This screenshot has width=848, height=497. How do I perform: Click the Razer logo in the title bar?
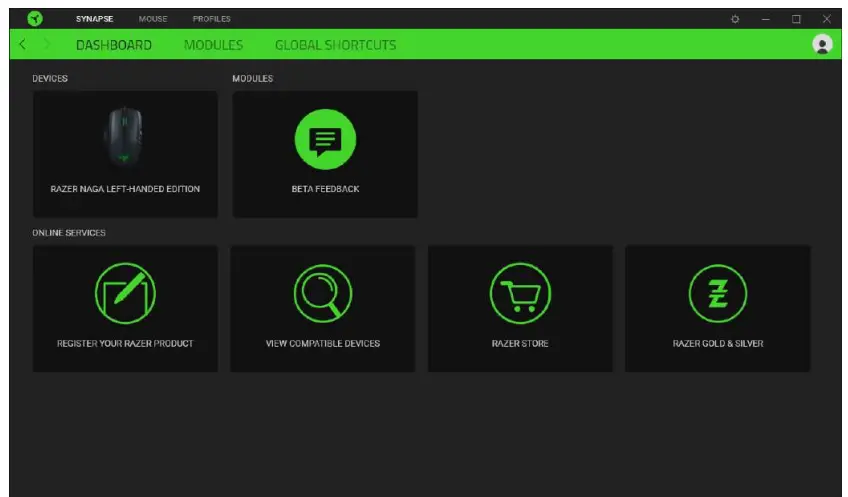[34, 18]
